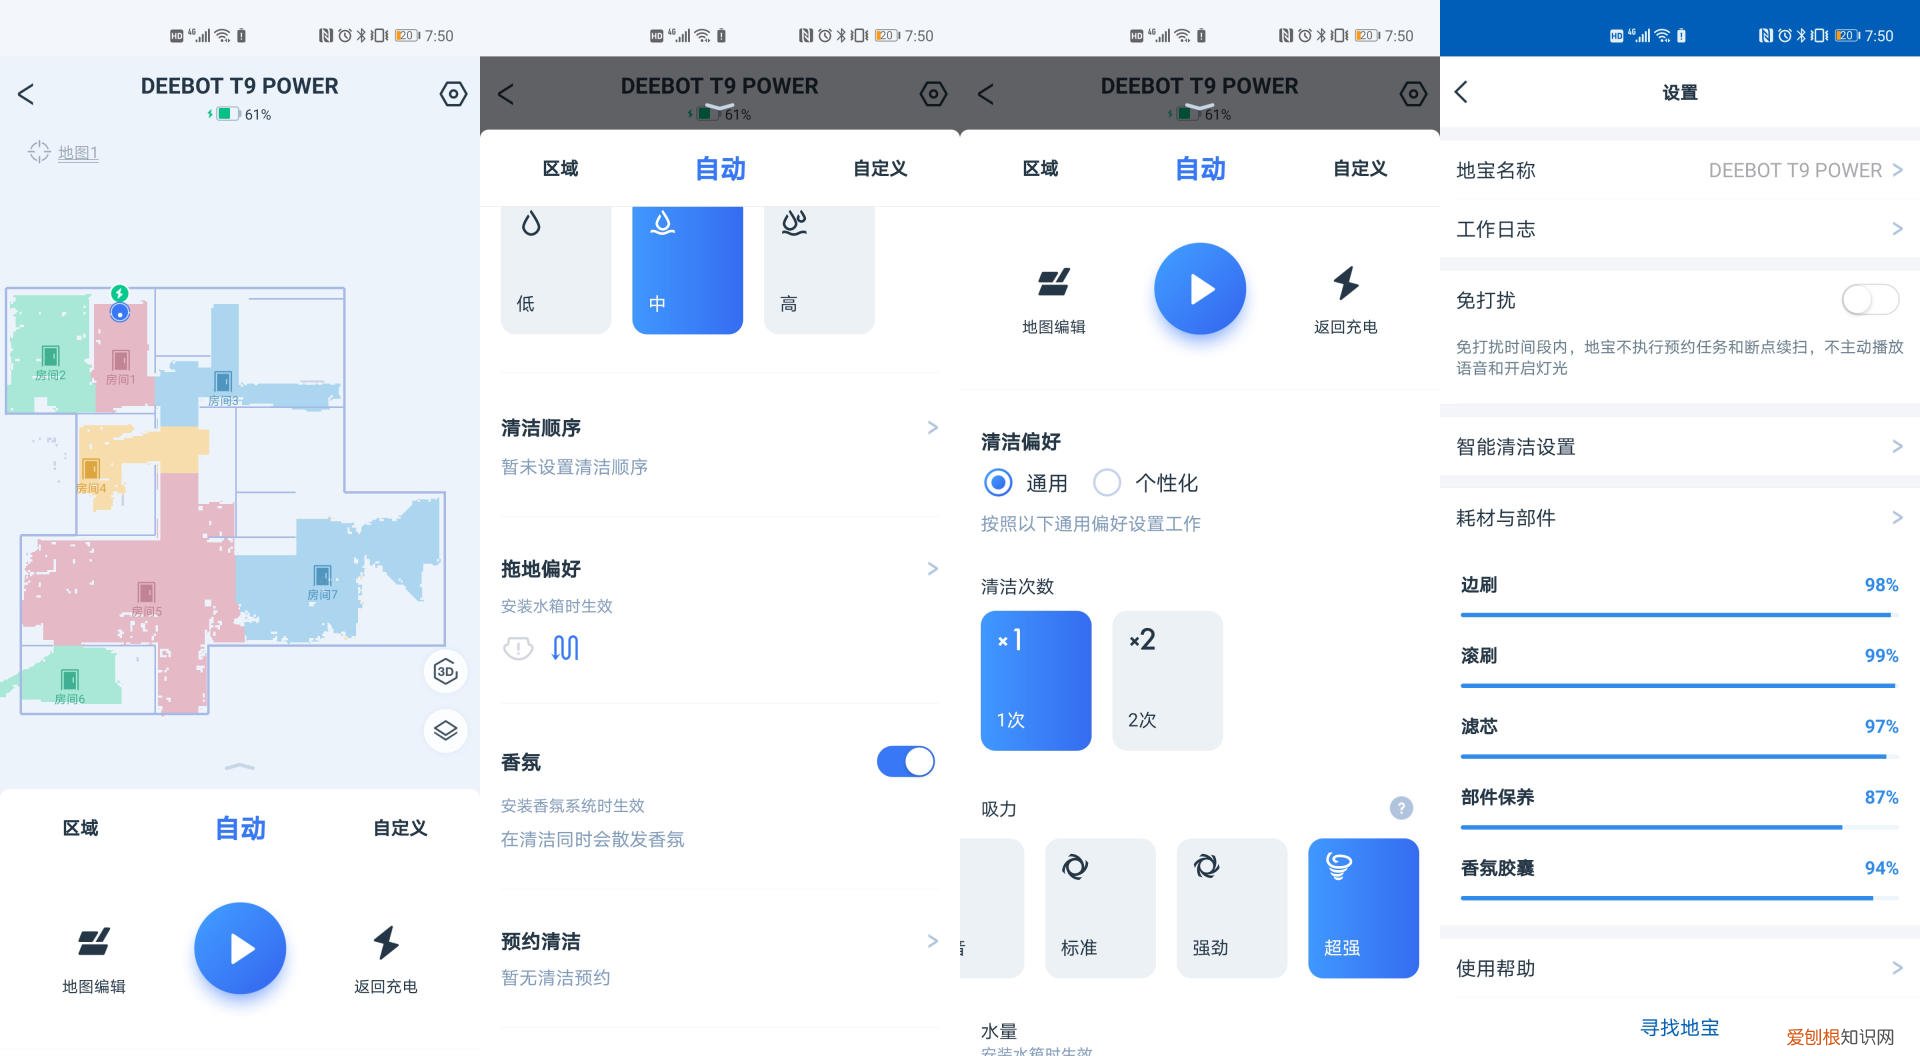The height and width of the screenshot is (1056, 1920).
Task: Enable the 免打扰 do-not-disturb switch
Action: point(1869,299)
